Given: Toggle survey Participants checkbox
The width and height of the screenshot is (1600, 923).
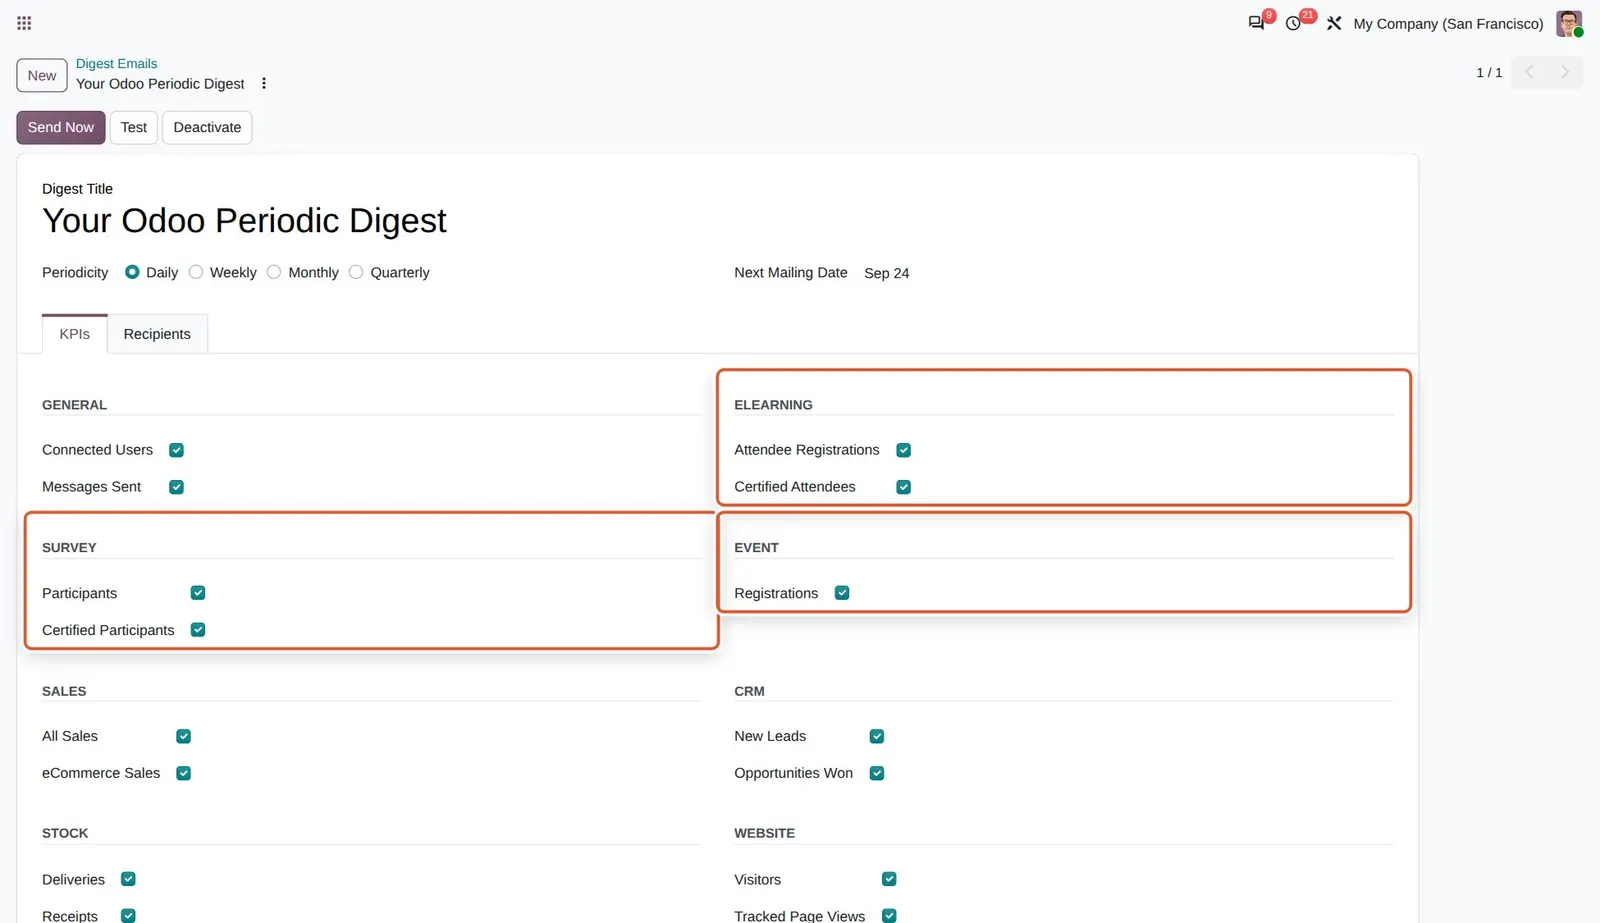Looking at the screenshot, I should coord(198,593).
